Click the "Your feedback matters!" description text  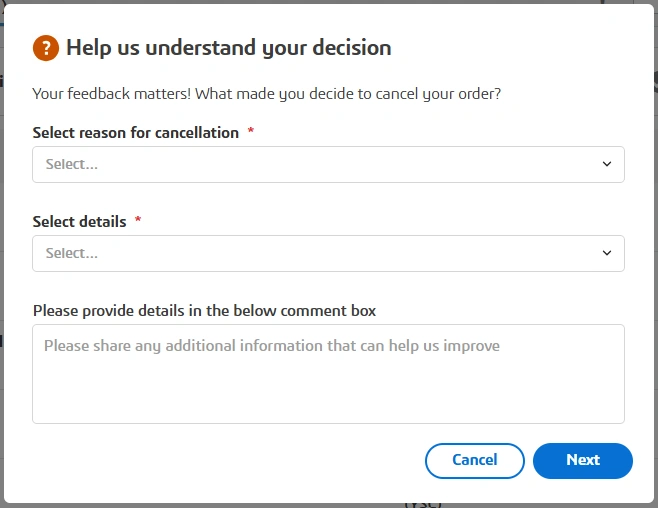266,94
